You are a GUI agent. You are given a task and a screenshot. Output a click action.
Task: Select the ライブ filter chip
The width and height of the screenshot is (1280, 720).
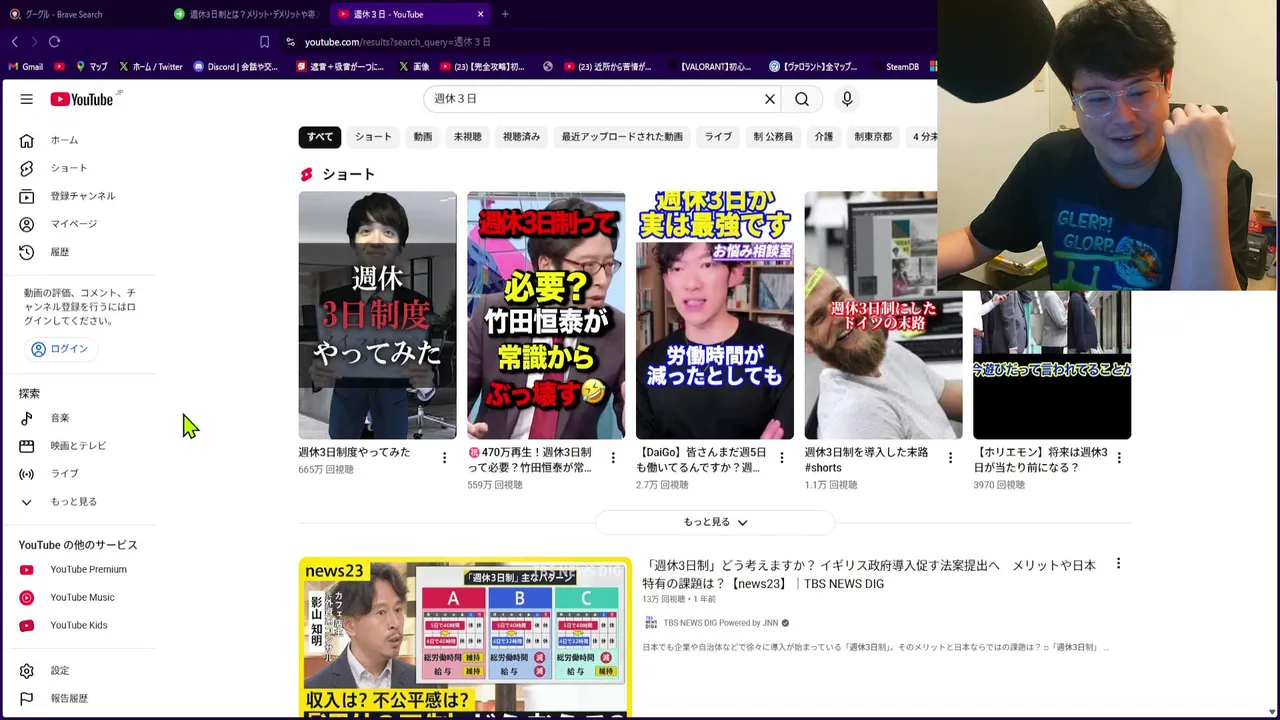(718, 137)
